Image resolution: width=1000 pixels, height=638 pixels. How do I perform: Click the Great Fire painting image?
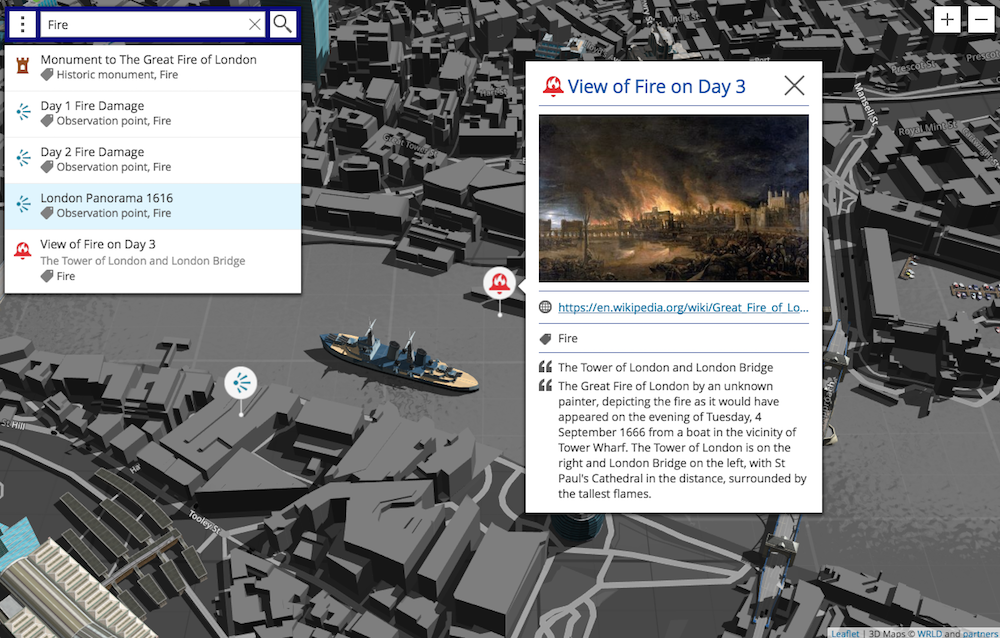pyautogui.click(x=673, y=198)
